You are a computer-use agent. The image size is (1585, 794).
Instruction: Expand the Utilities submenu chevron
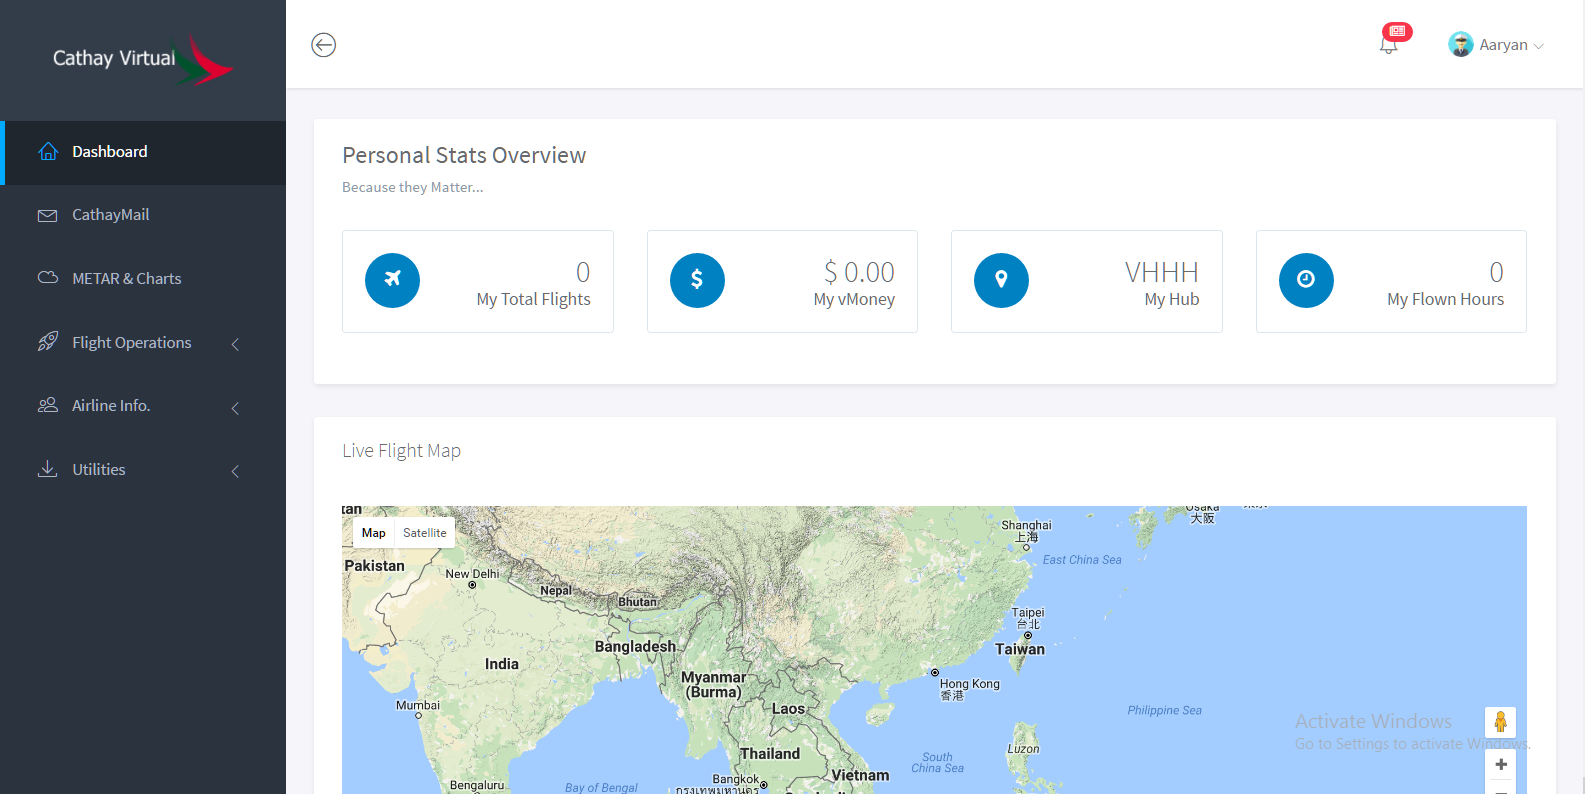(235, 471)
